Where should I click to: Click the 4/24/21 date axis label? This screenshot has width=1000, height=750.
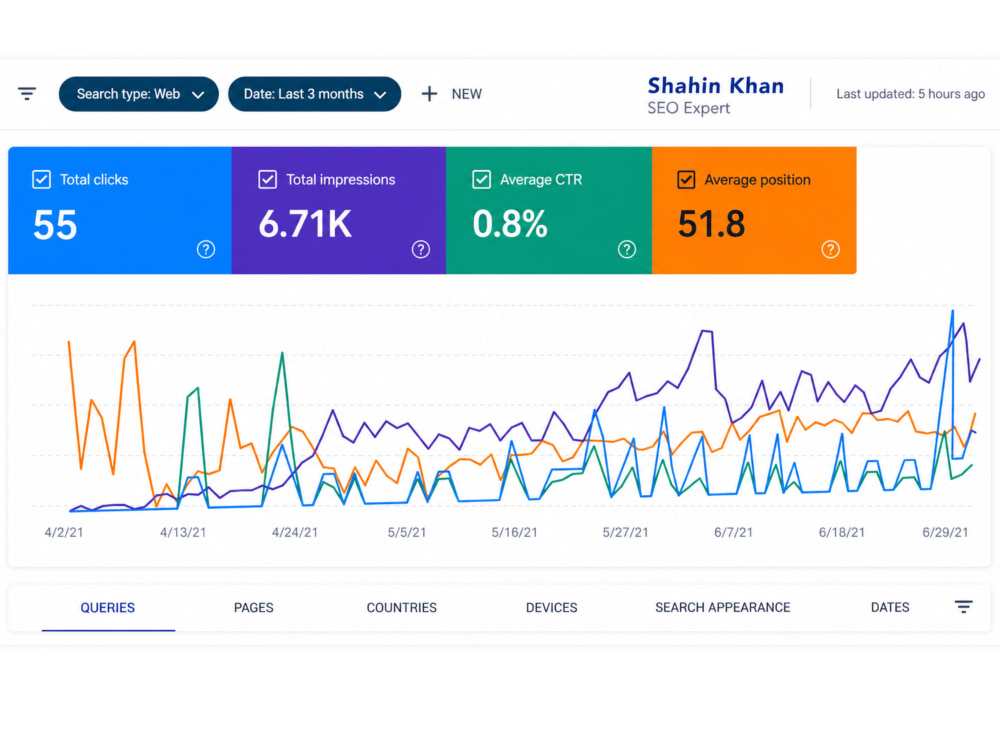pyautogui.click(x=295, y=533)
